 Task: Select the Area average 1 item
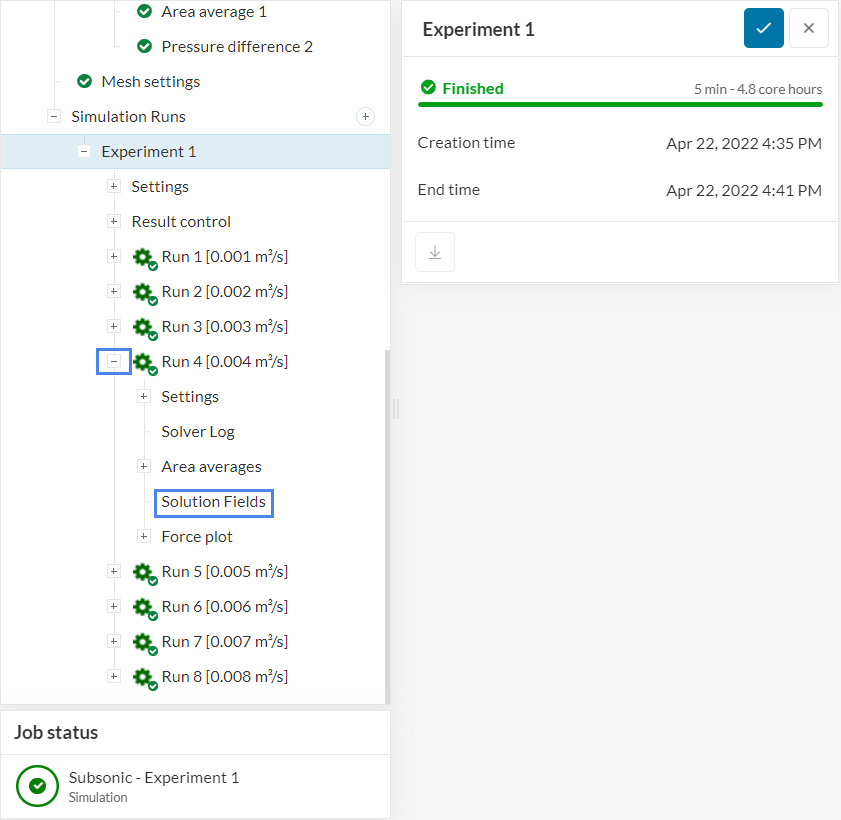[214, 12]
